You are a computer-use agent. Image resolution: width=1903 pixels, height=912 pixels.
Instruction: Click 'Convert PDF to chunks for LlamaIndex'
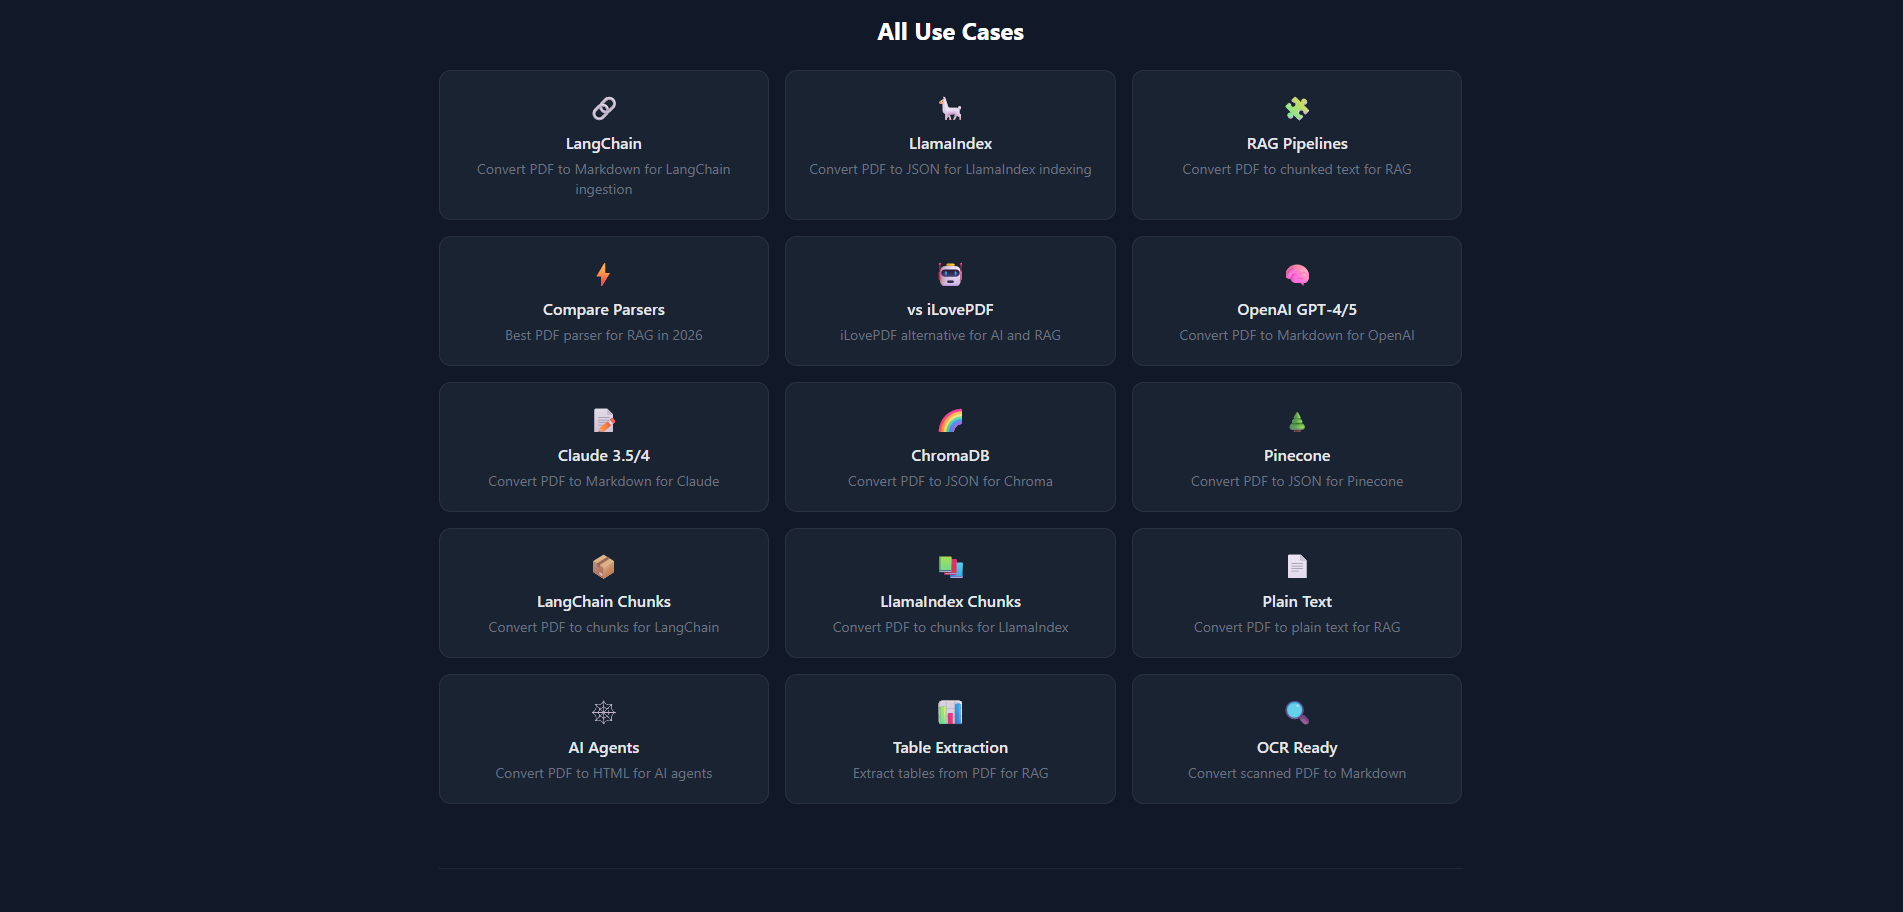click(x=950, y=628)
